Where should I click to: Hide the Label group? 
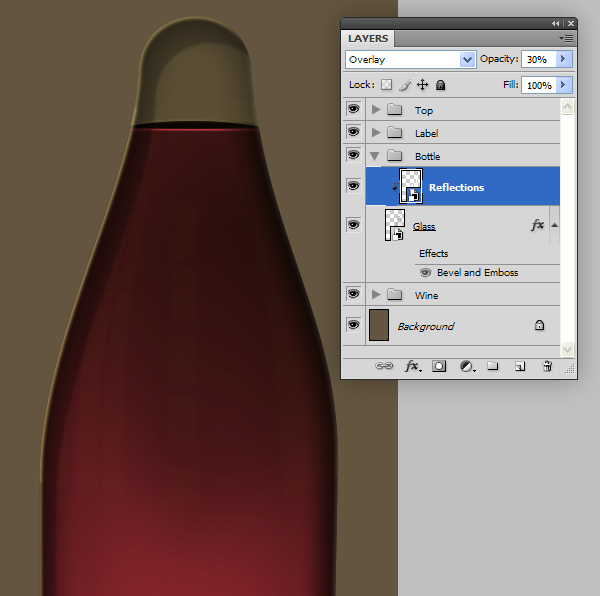click(353, 132)
